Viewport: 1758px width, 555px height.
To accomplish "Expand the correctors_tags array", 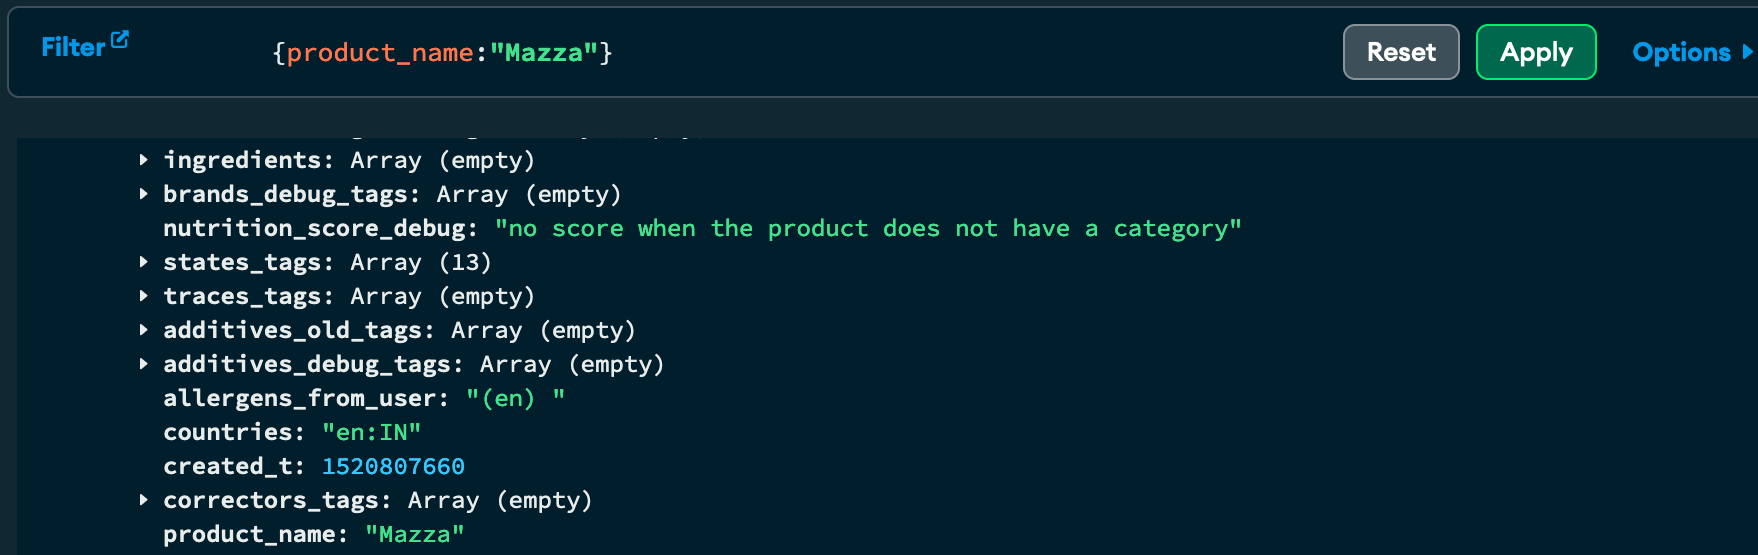I will pos(144,500).
